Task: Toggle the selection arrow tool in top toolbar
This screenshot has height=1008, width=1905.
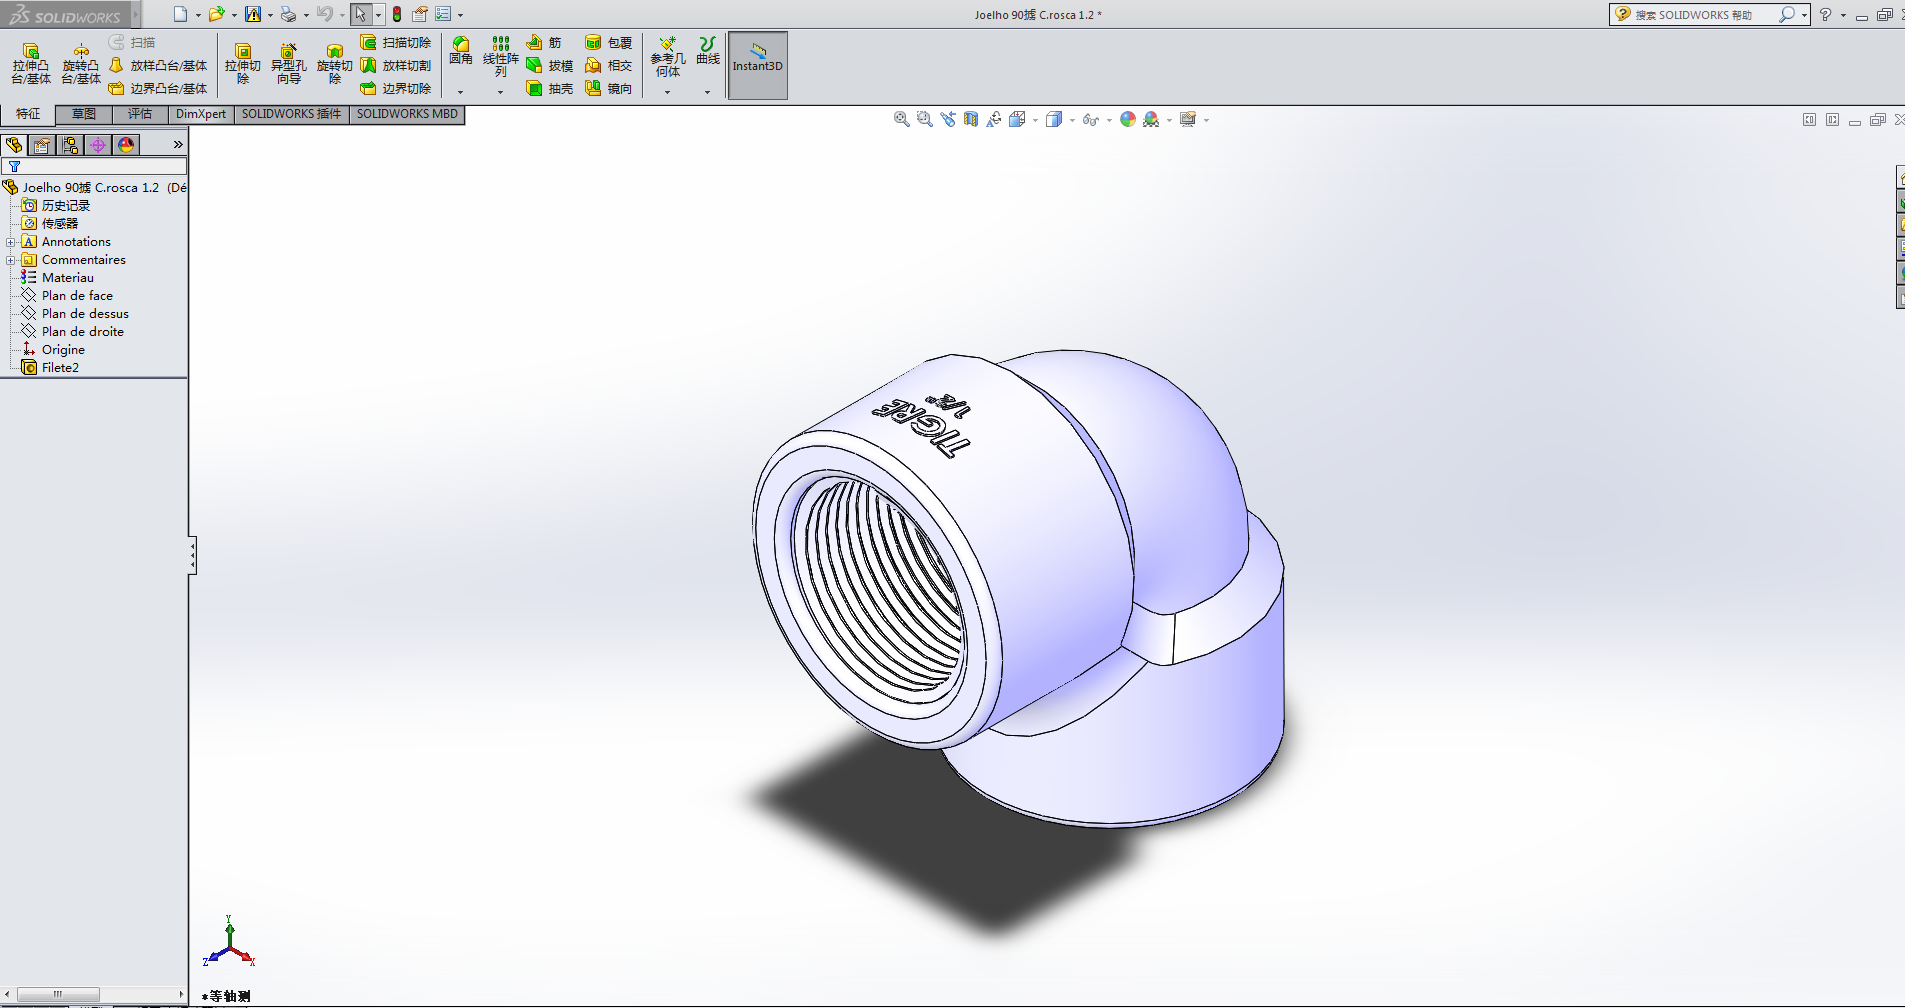Action: (x=360, y=14)
